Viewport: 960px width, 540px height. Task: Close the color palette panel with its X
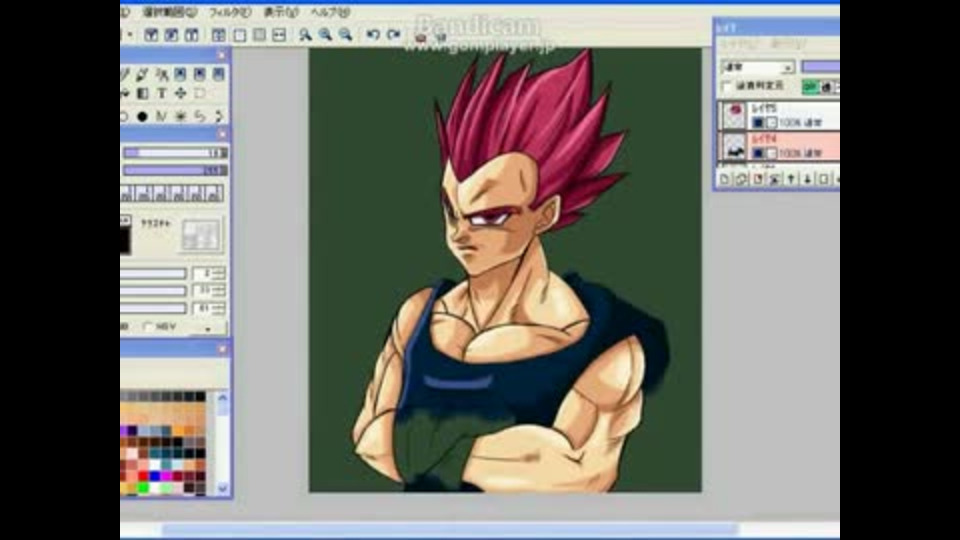tap(222, 349)
